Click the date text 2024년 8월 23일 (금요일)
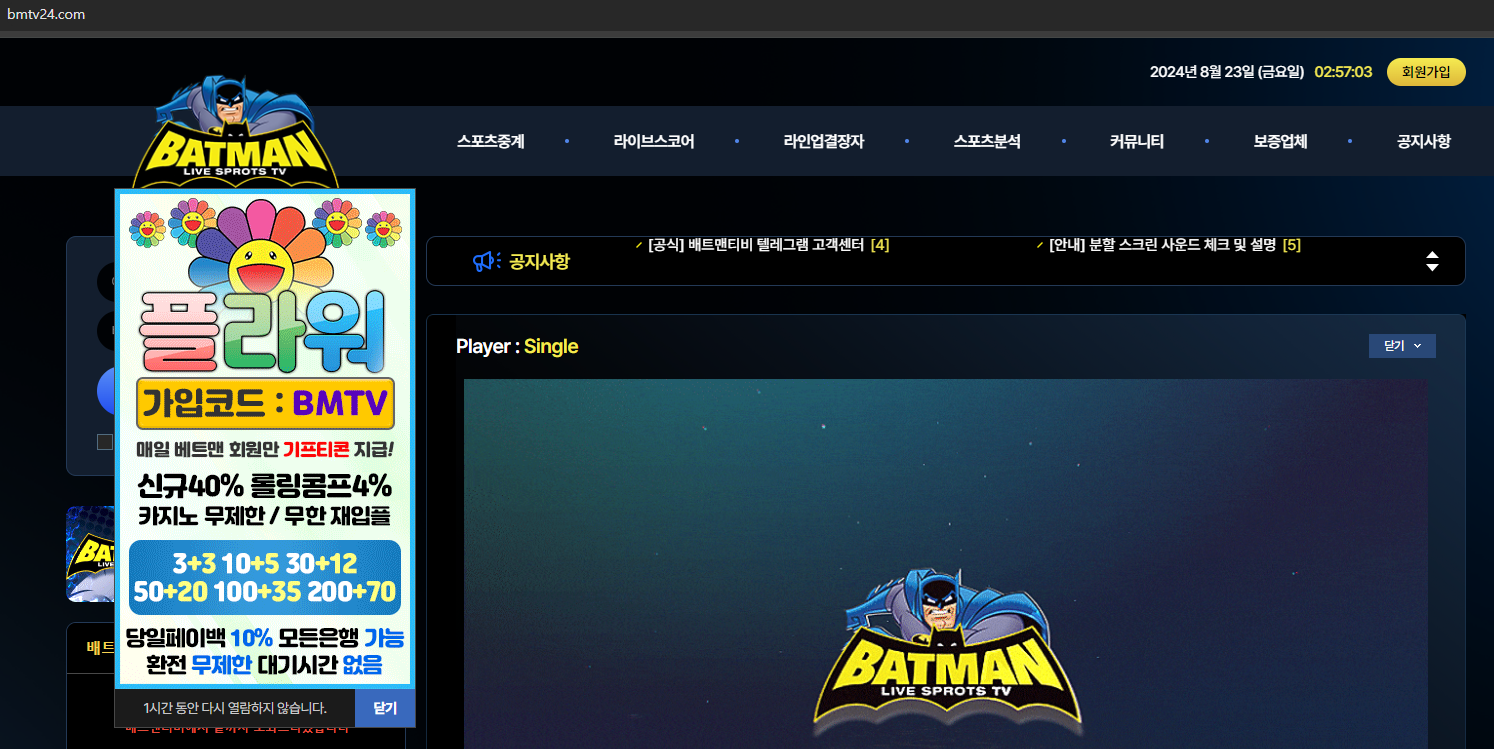This screenshot has height=749, width=1494. (x=1227, y=72)
